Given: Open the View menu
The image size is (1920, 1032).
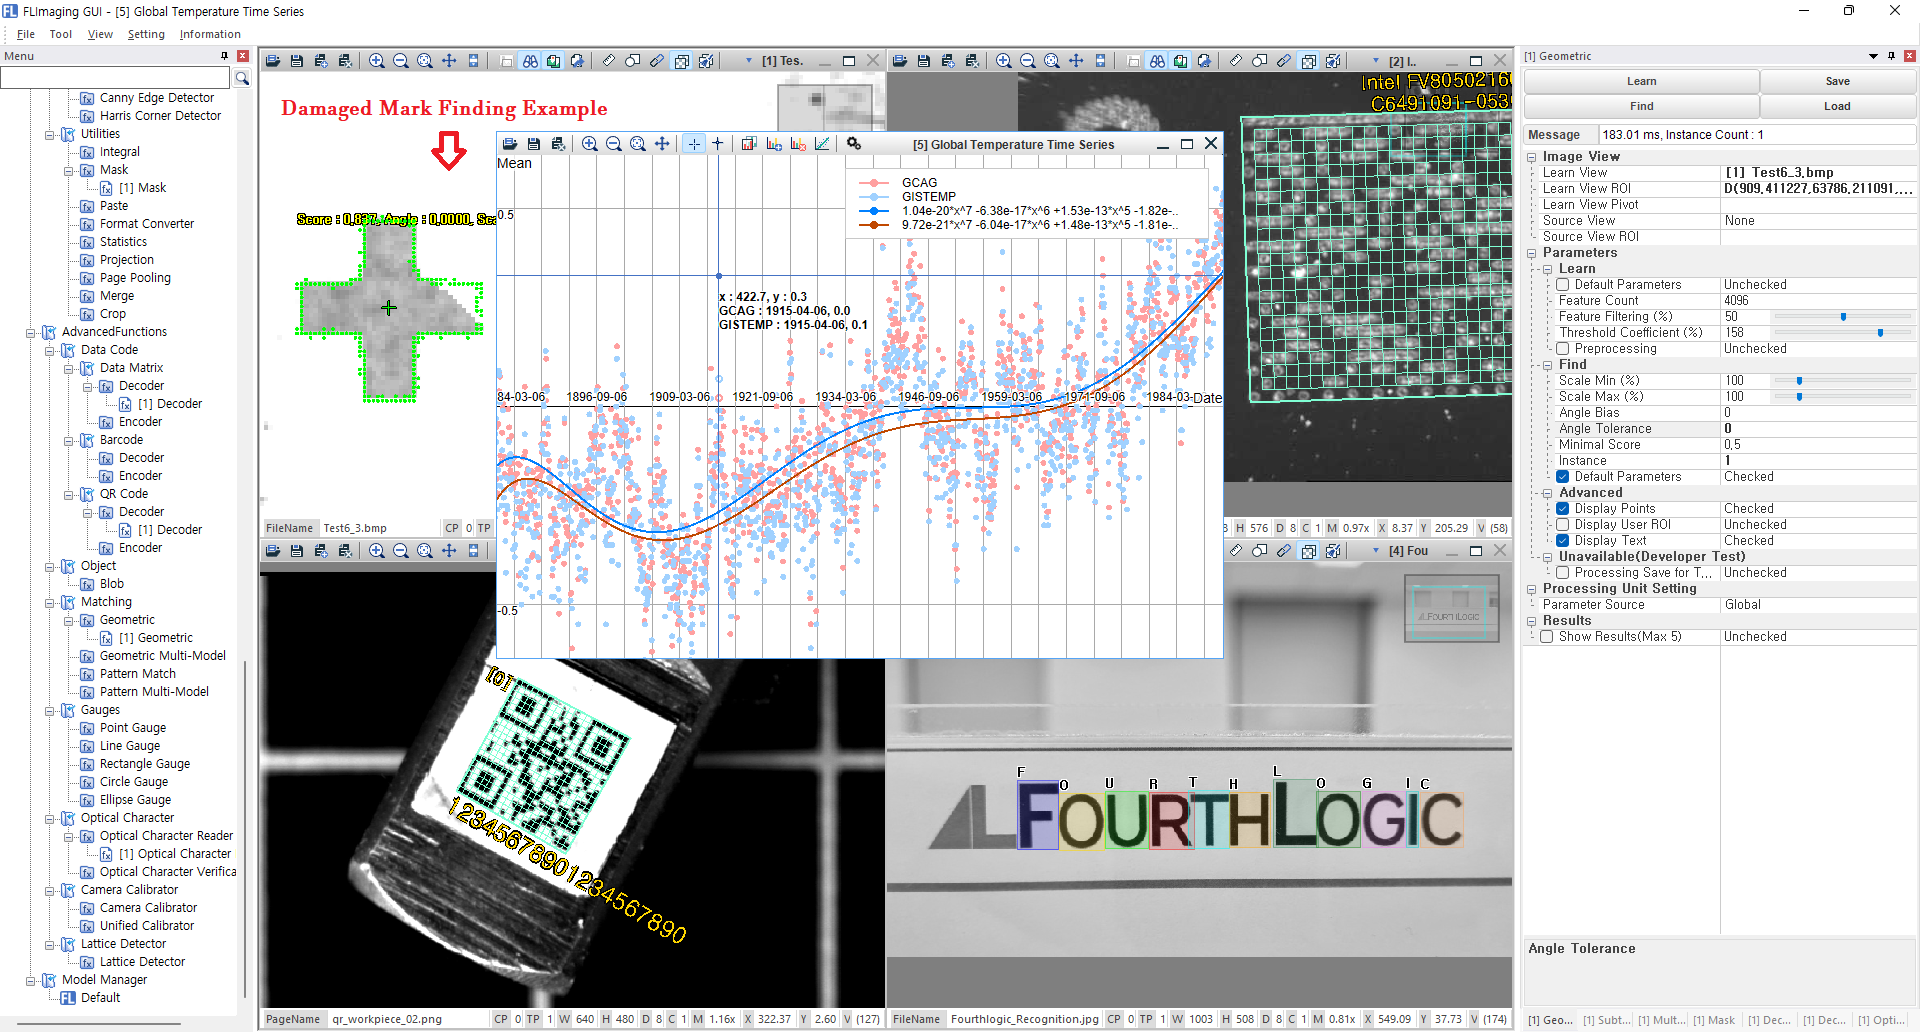Looking at the screenshot, I should [x=100, y=34].
